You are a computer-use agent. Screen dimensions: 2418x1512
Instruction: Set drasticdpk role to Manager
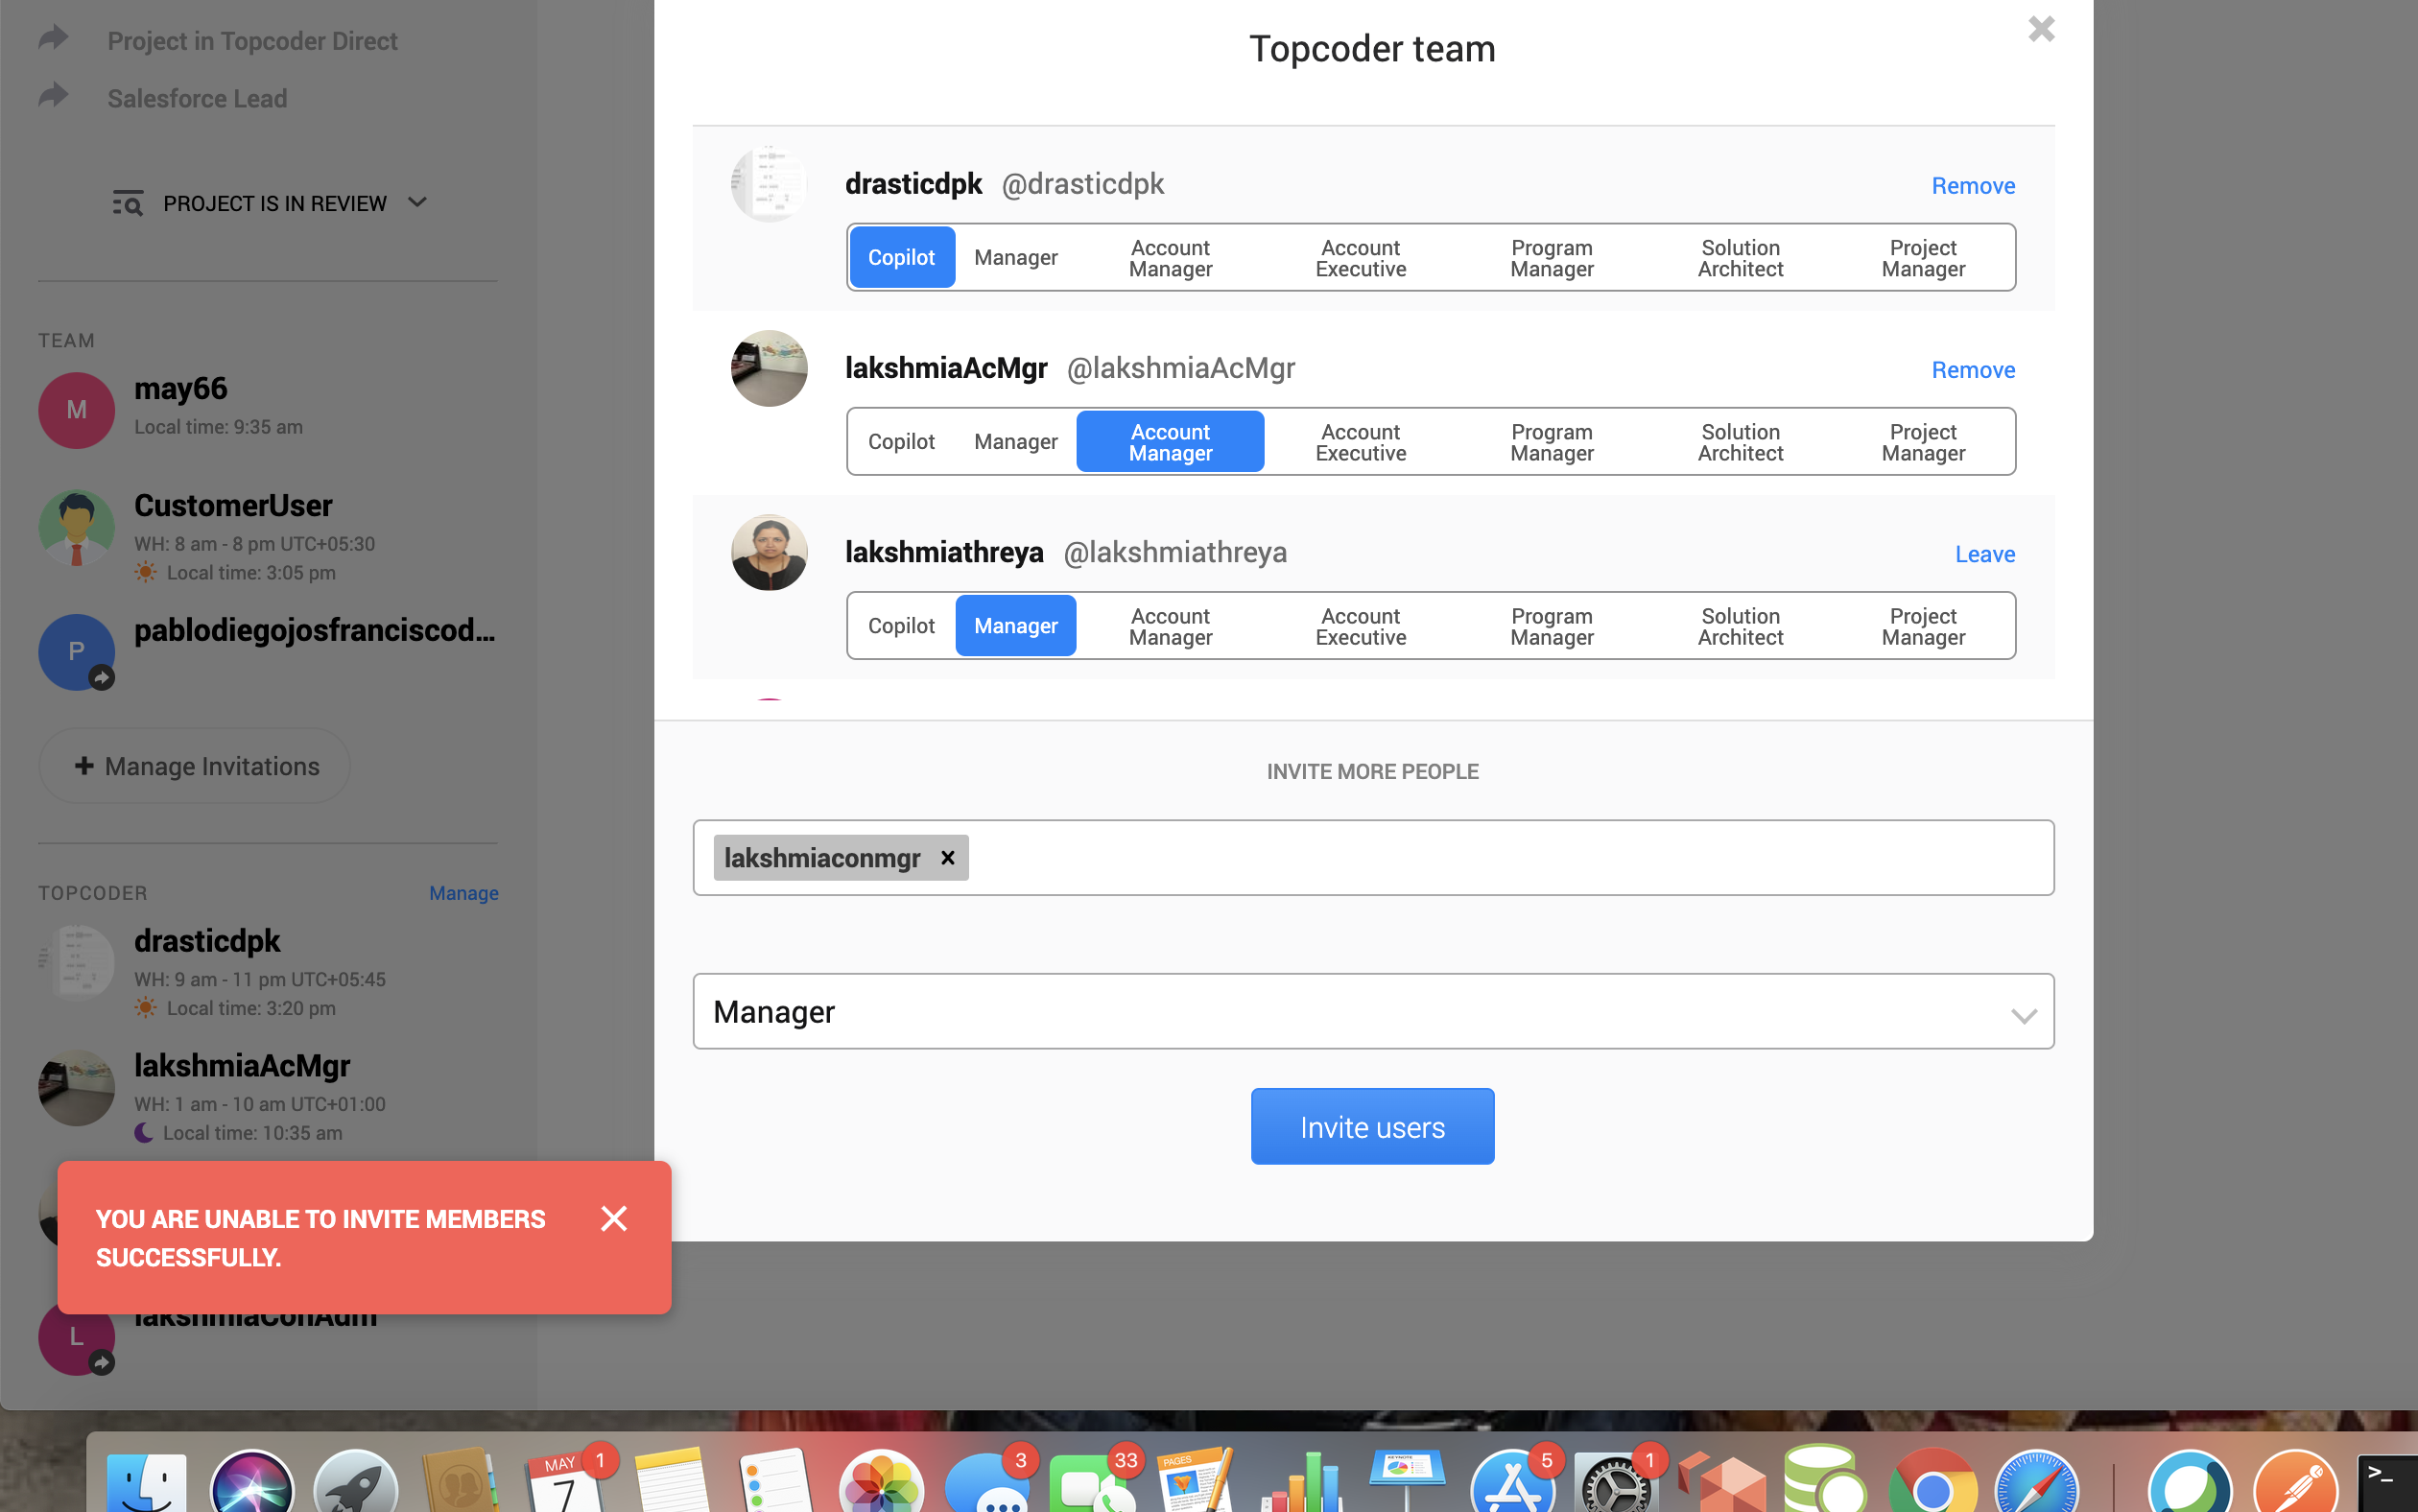pos(1015,258)
